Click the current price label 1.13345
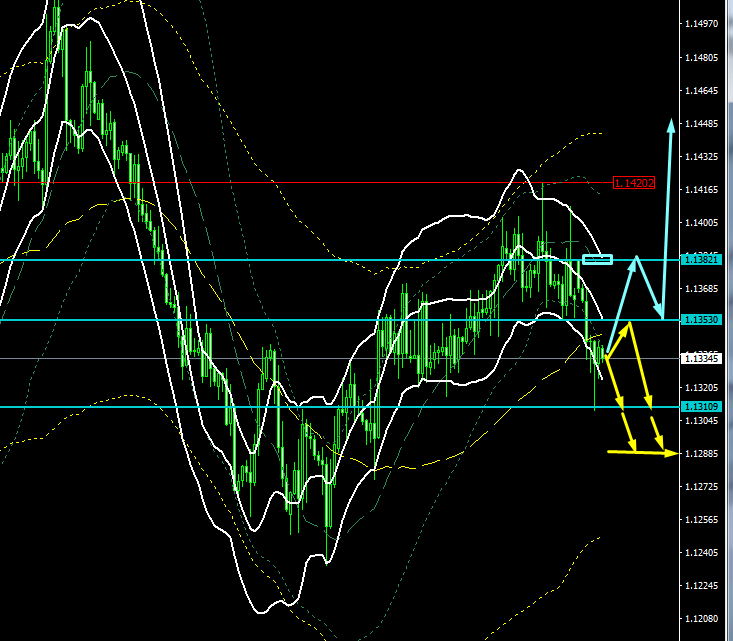733x641 pixels. coord(701,359)
